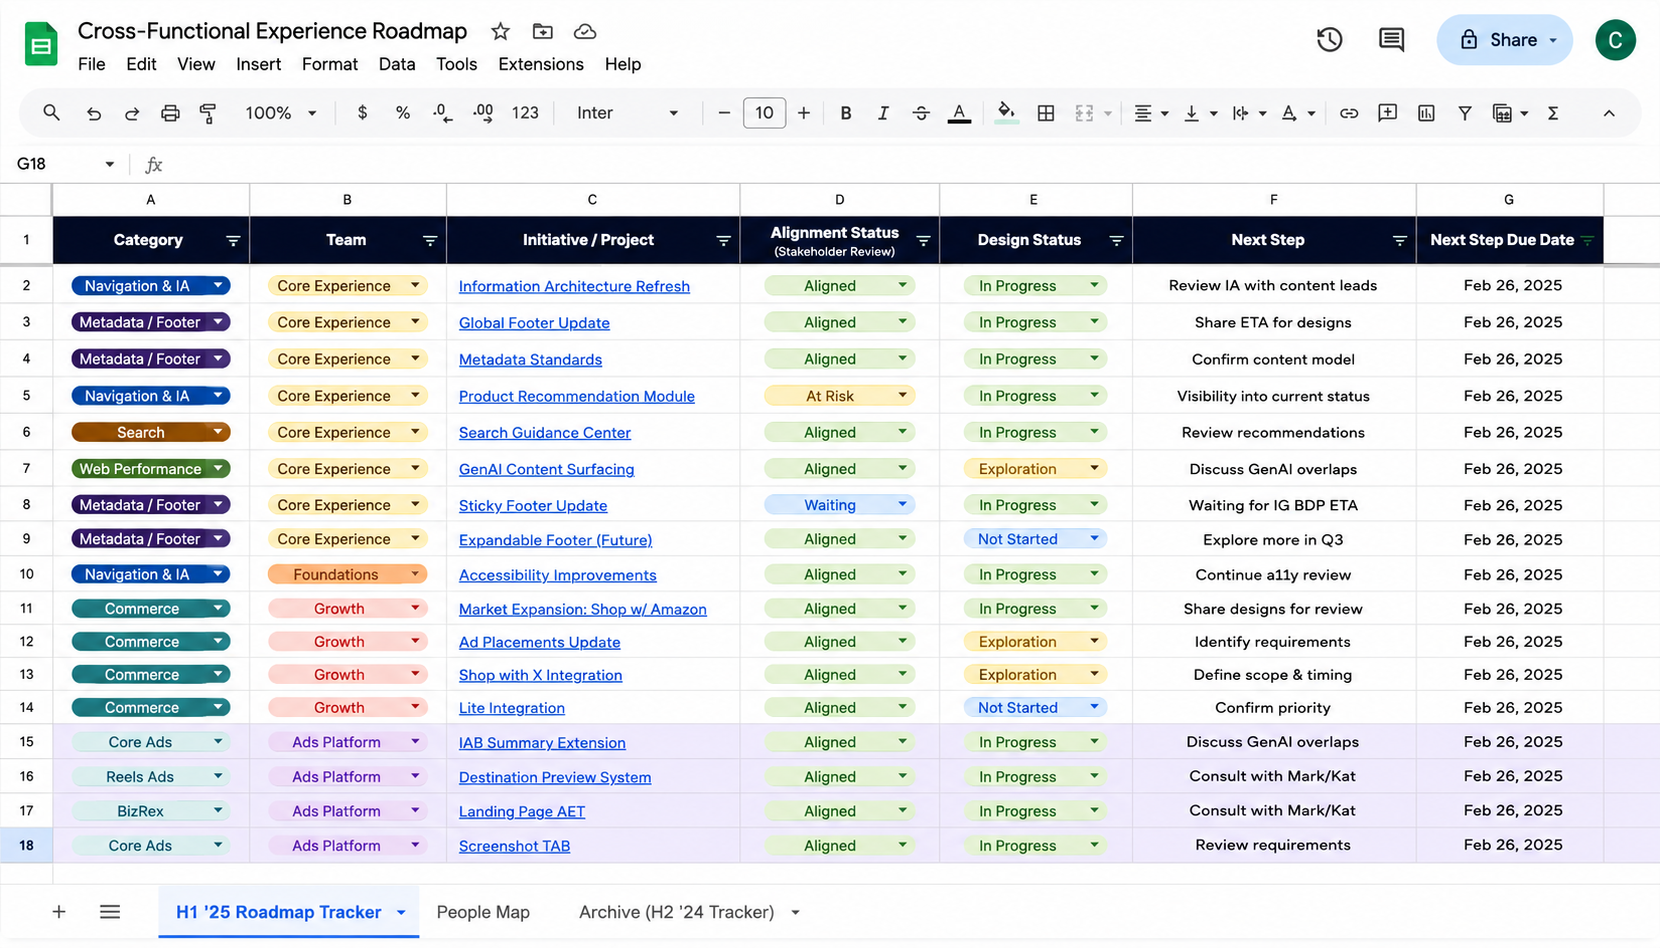This screenshot has width=1660, height=948.
Task: Format selection as currency
Action: pos(362,113)
